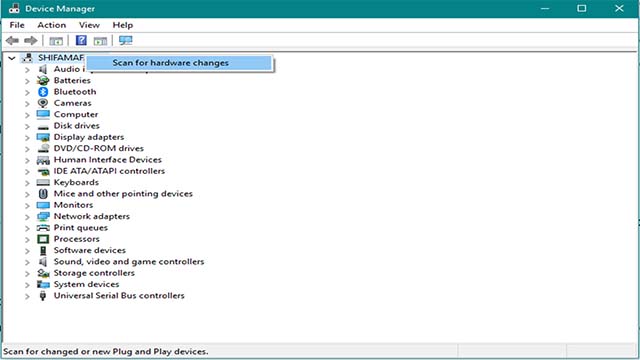
Task: Click the Bluetooth category icon
Action: pyautogui.click(x=43, y=92)
